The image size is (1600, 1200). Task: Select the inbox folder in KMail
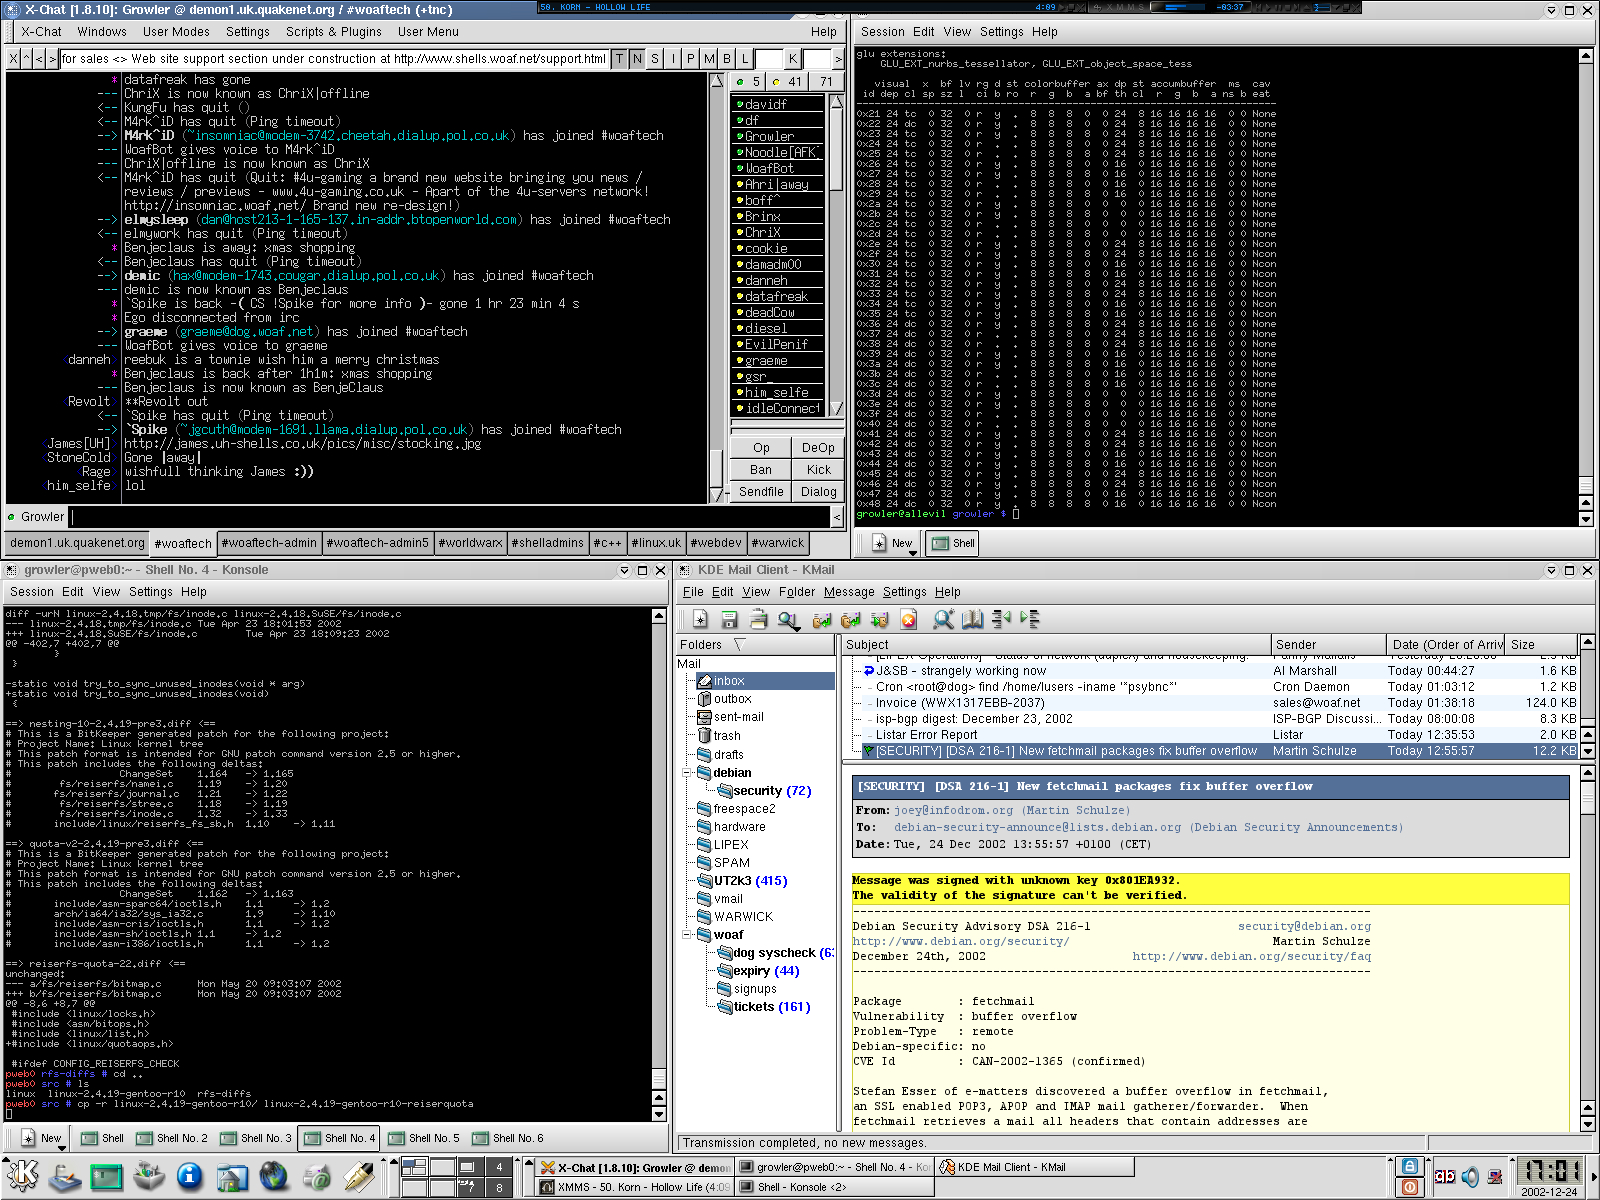(x=765, y=681)
